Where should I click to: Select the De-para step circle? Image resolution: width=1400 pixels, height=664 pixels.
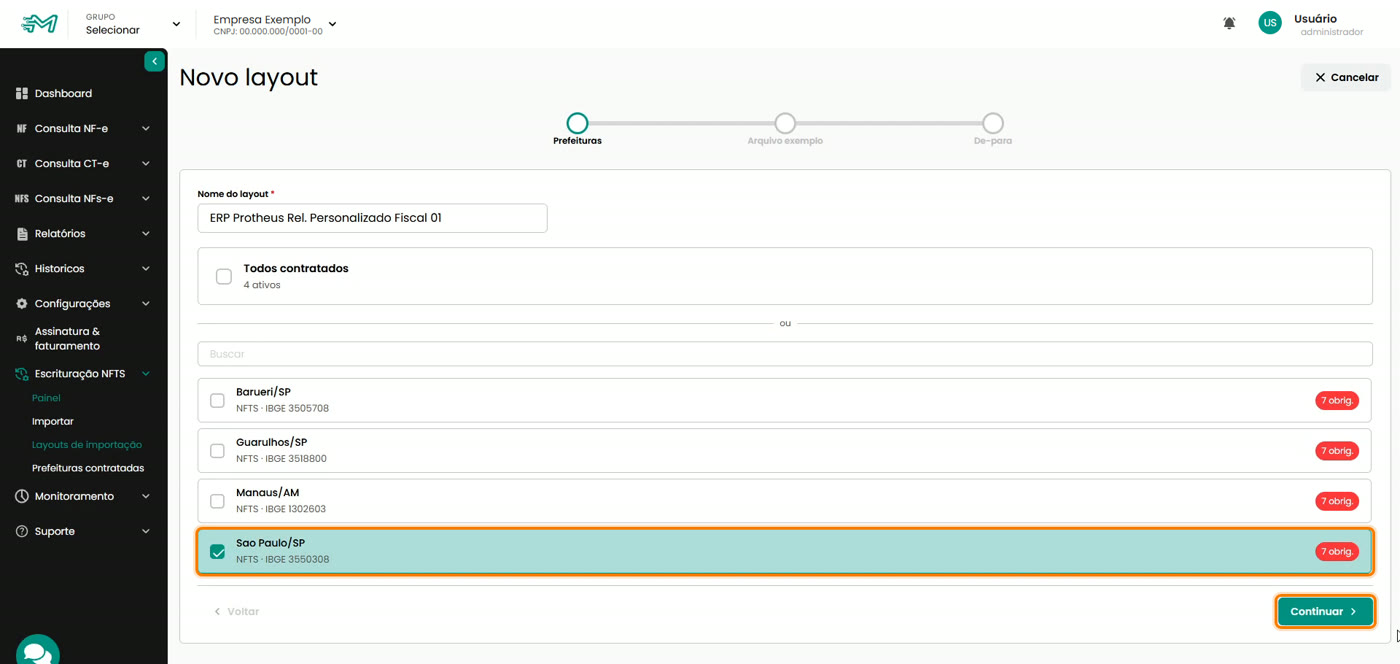click(x=993, y=123)
